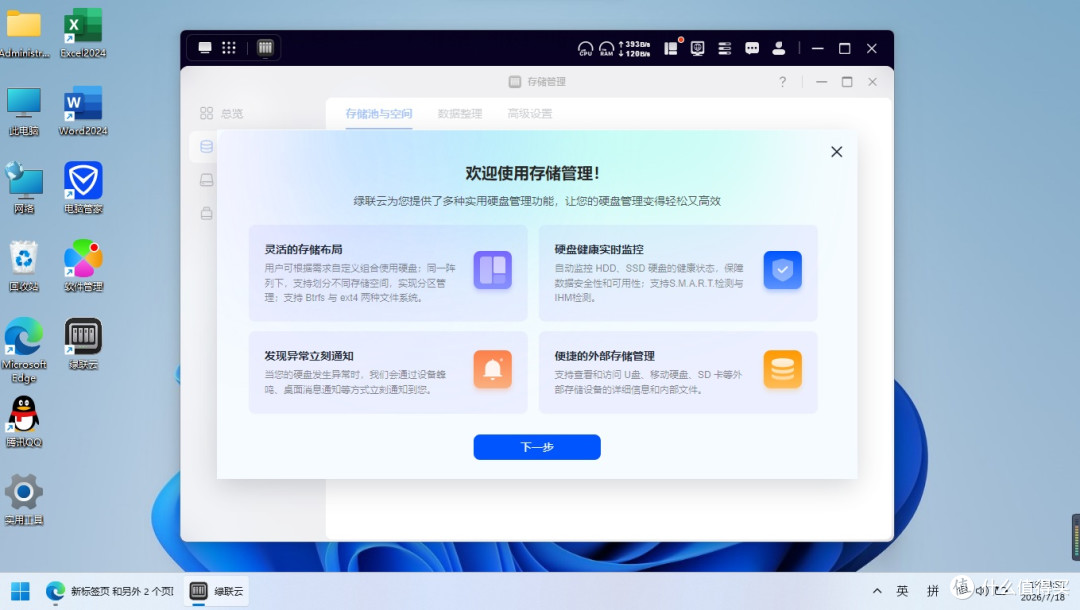Click the desktop view icon in UGREEN toolbar
The width and height of the screenshot is (1080, 610).
(205, 48)
